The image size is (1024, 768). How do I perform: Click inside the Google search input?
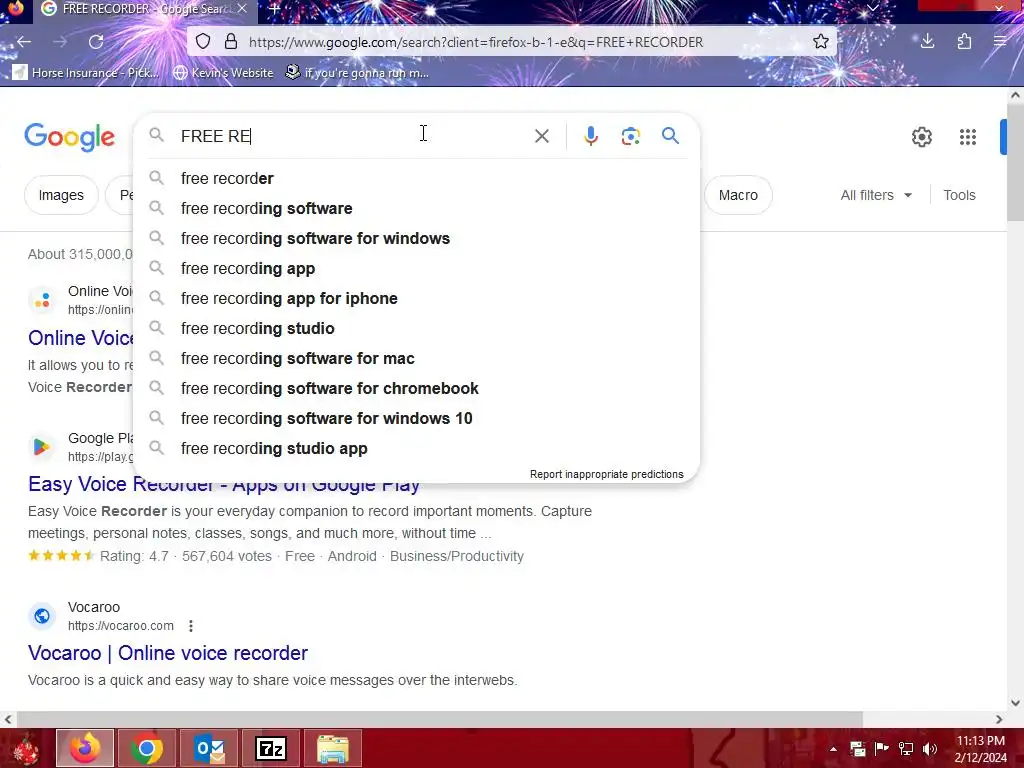pyautogui.click(x=353, y=136)
